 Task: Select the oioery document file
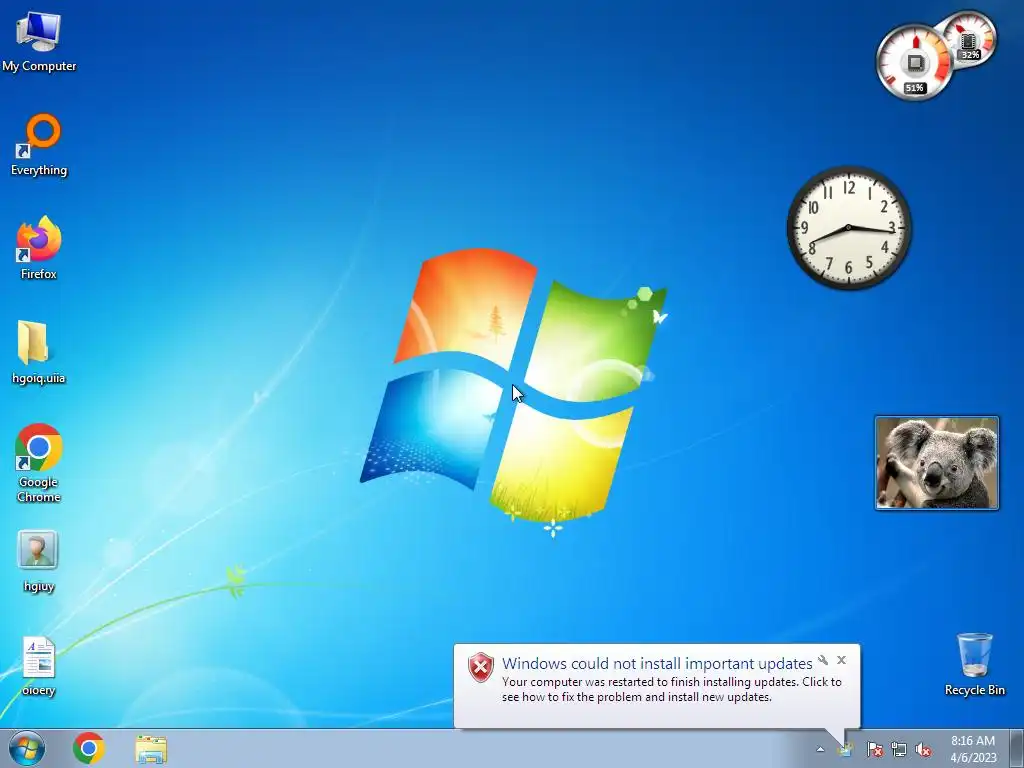pyautogui.click(x=39, y=666)
